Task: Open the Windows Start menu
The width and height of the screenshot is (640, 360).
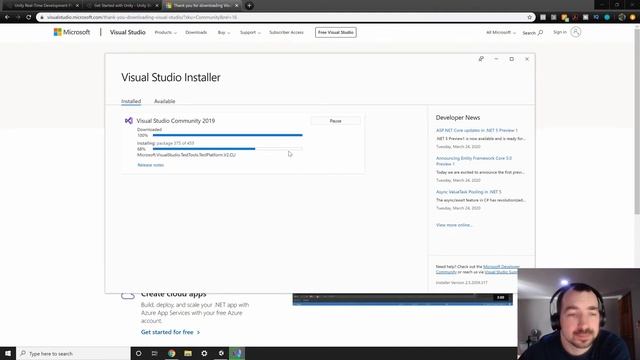Action: 8,353
